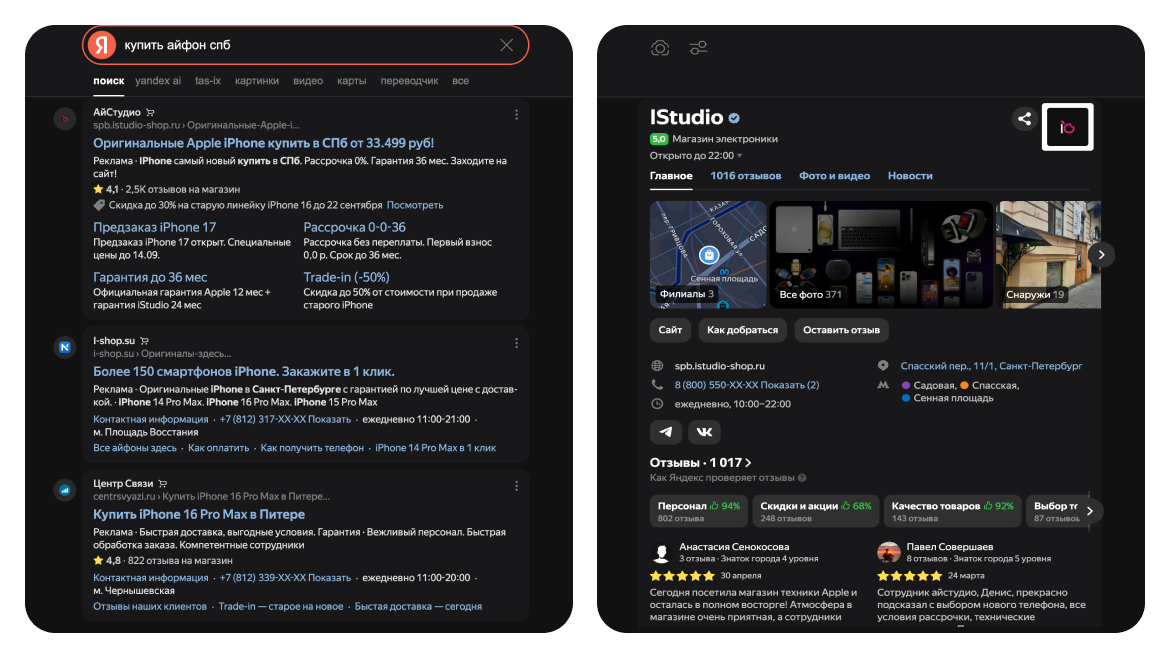Click the 'Оставить отзыв' button
The width and height of the screenshot is (1170, 657).
click(x=841, y=330)
